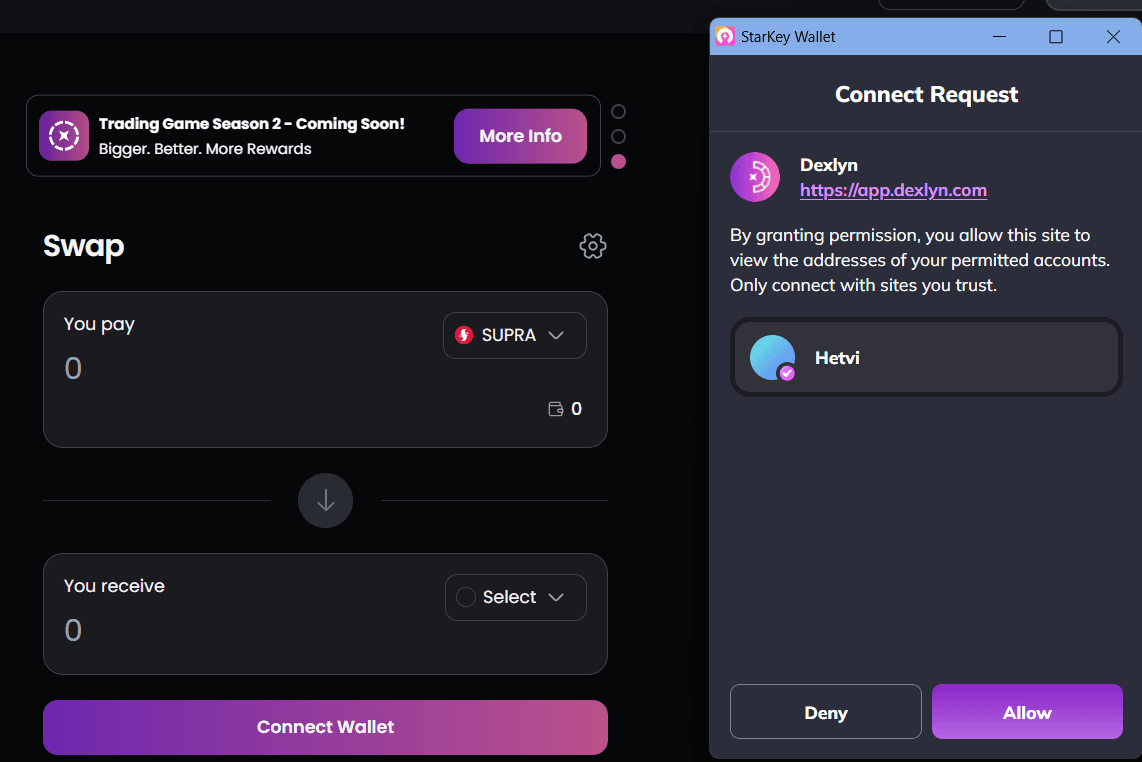Click the StarKey Wallet title bar icon
The width and height of the screenshot is (1142, 762).
click(726, 37)
